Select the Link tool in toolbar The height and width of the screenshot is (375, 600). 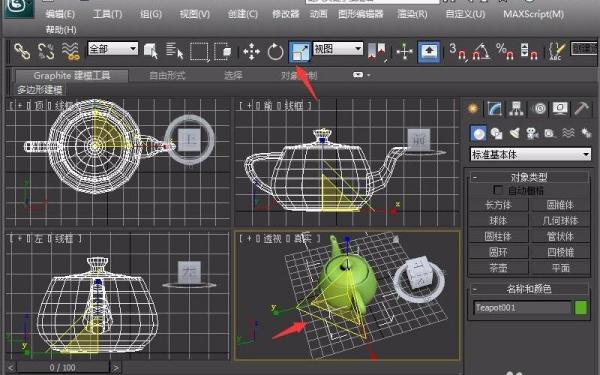tap(22, 51)
